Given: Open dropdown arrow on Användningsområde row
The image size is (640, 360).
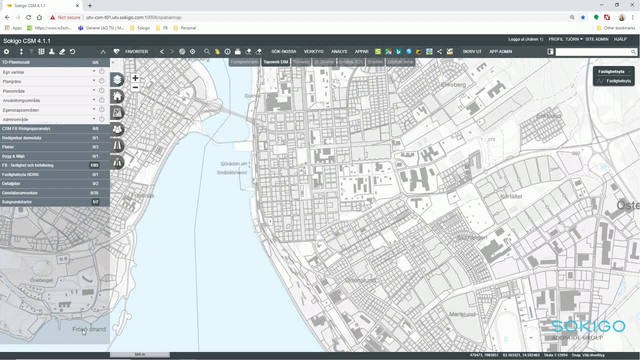Looking at the screenshot, I should coord(93,100).
